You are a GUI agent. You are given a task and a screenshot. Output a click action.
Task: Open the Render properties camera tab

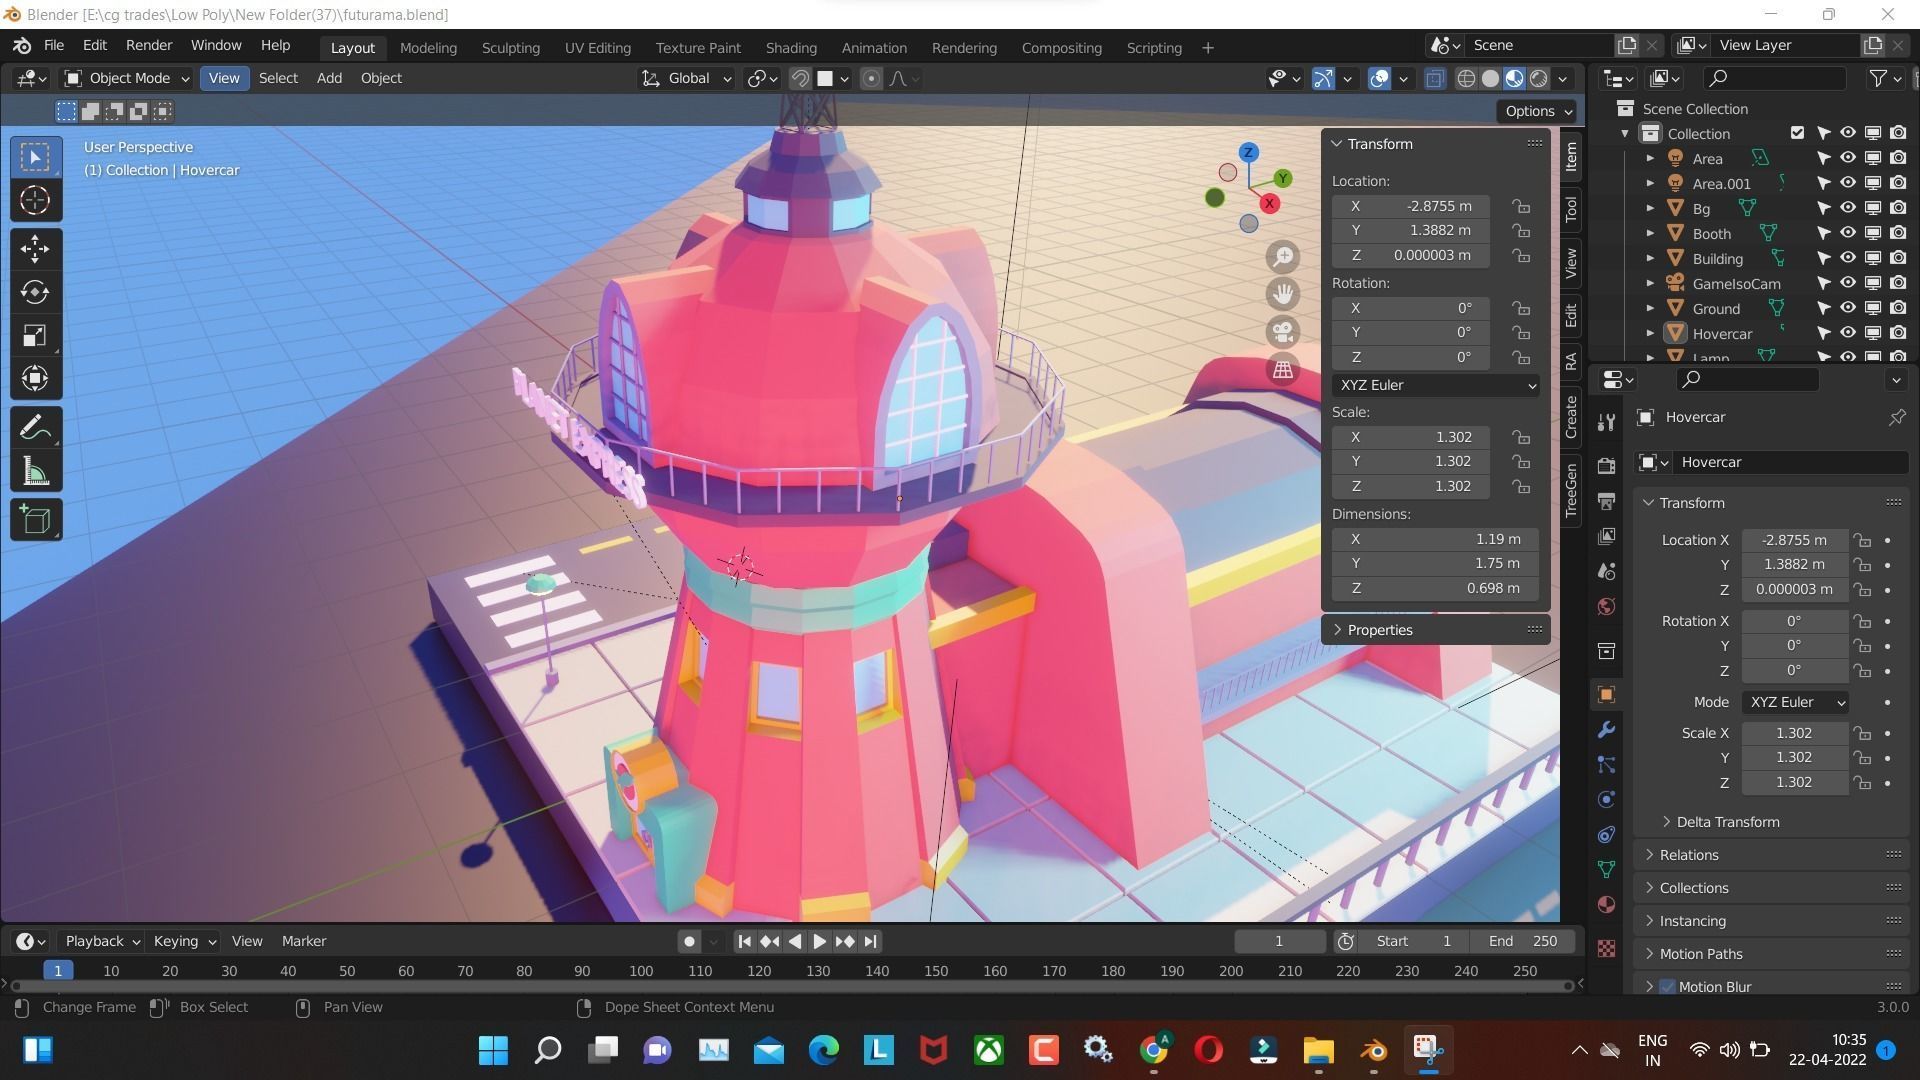1606,466
